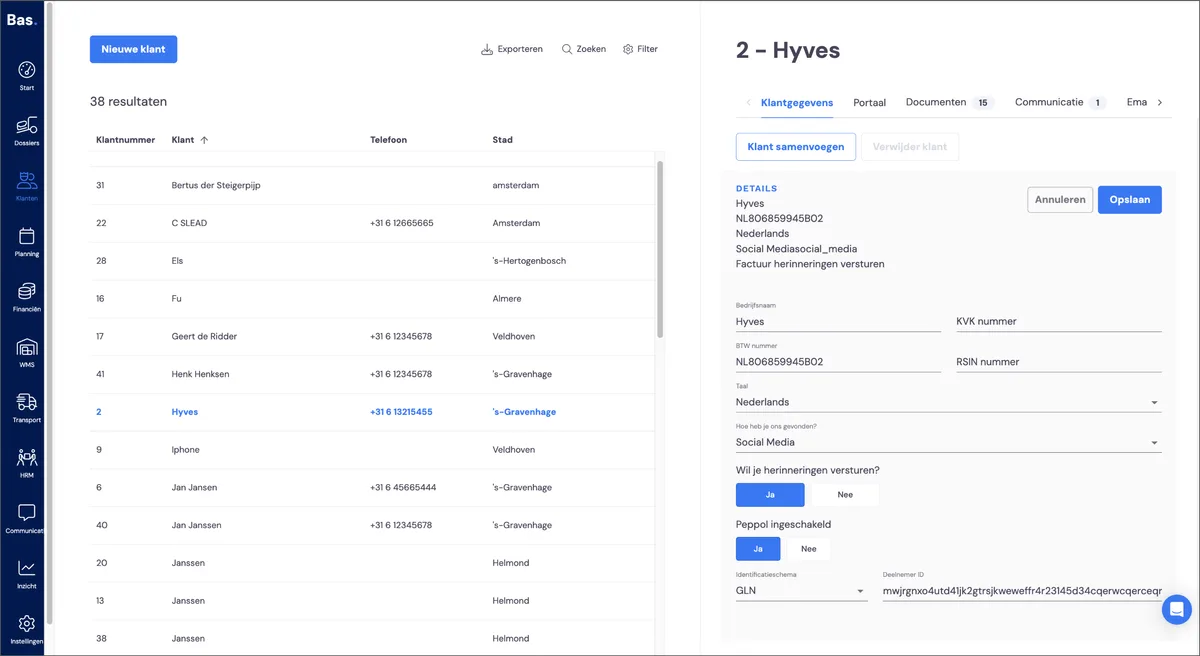Click the customer list scrollbar
The height and width of the screenshot is (656, 1200).
coord(660,250)
